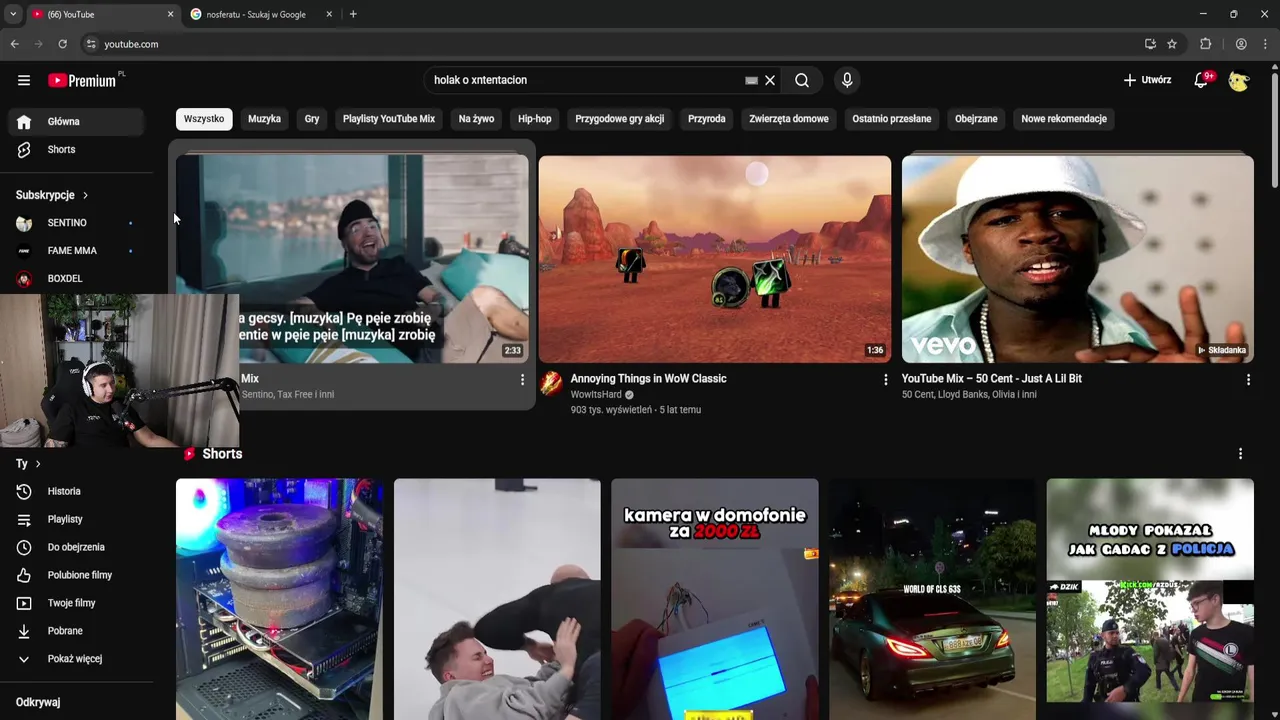Open Pobrane downloads in the sidebar
The height and width of the screenshot is (720, 1280).
pos(78,631)
